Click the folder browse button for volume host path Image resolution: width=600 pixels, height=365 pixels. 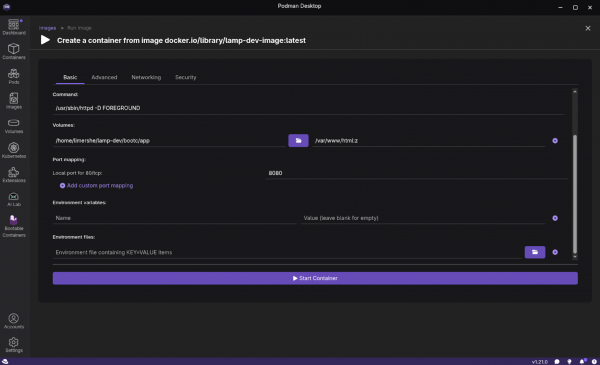298,140
